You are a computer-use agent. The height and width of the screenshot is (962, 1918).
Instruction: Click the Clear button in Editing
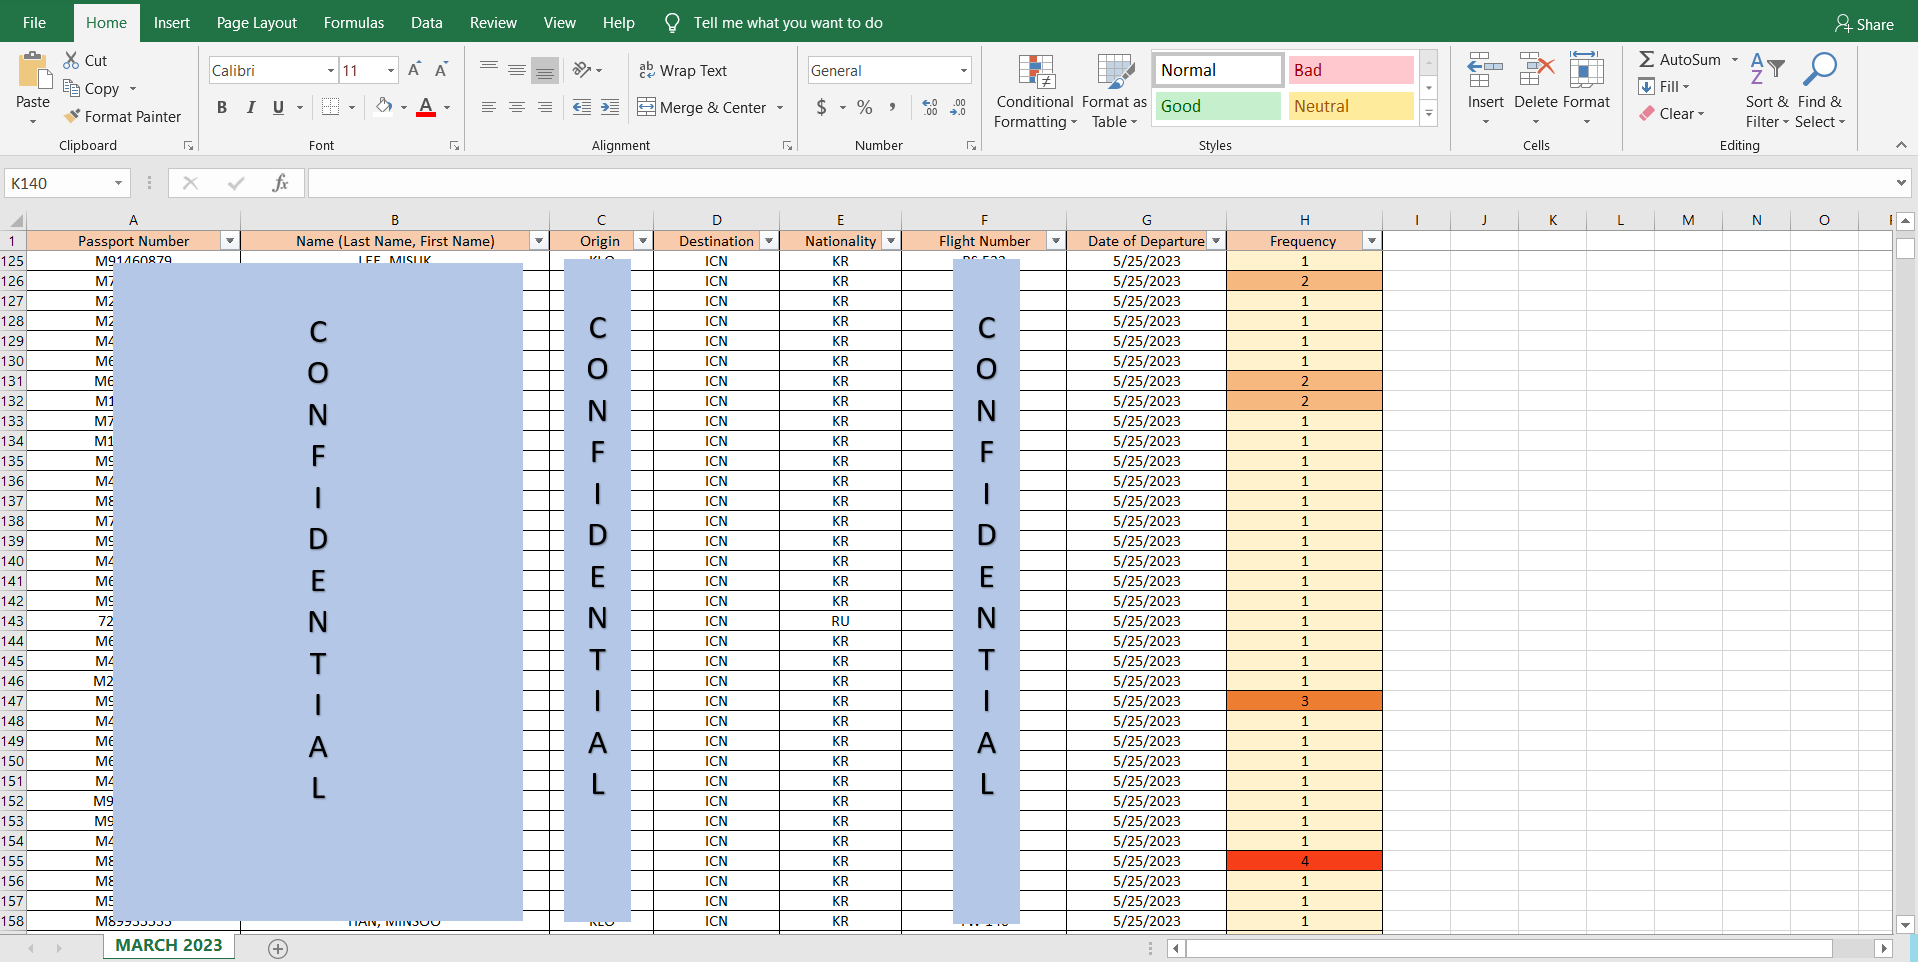[1671, 114]
